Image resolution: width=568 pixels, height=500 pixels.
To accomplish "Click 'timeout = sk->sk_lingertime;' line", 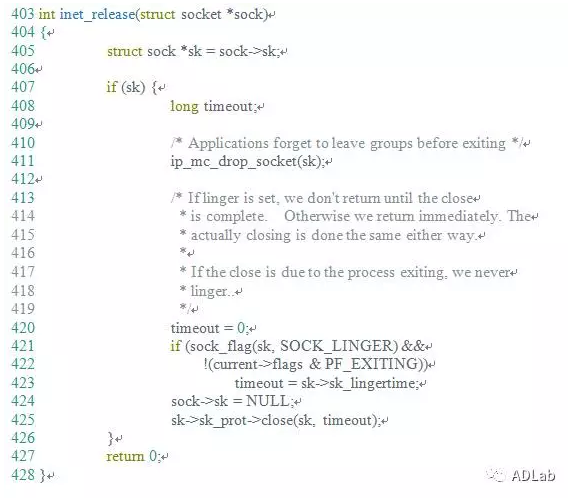I will [327, 383].
